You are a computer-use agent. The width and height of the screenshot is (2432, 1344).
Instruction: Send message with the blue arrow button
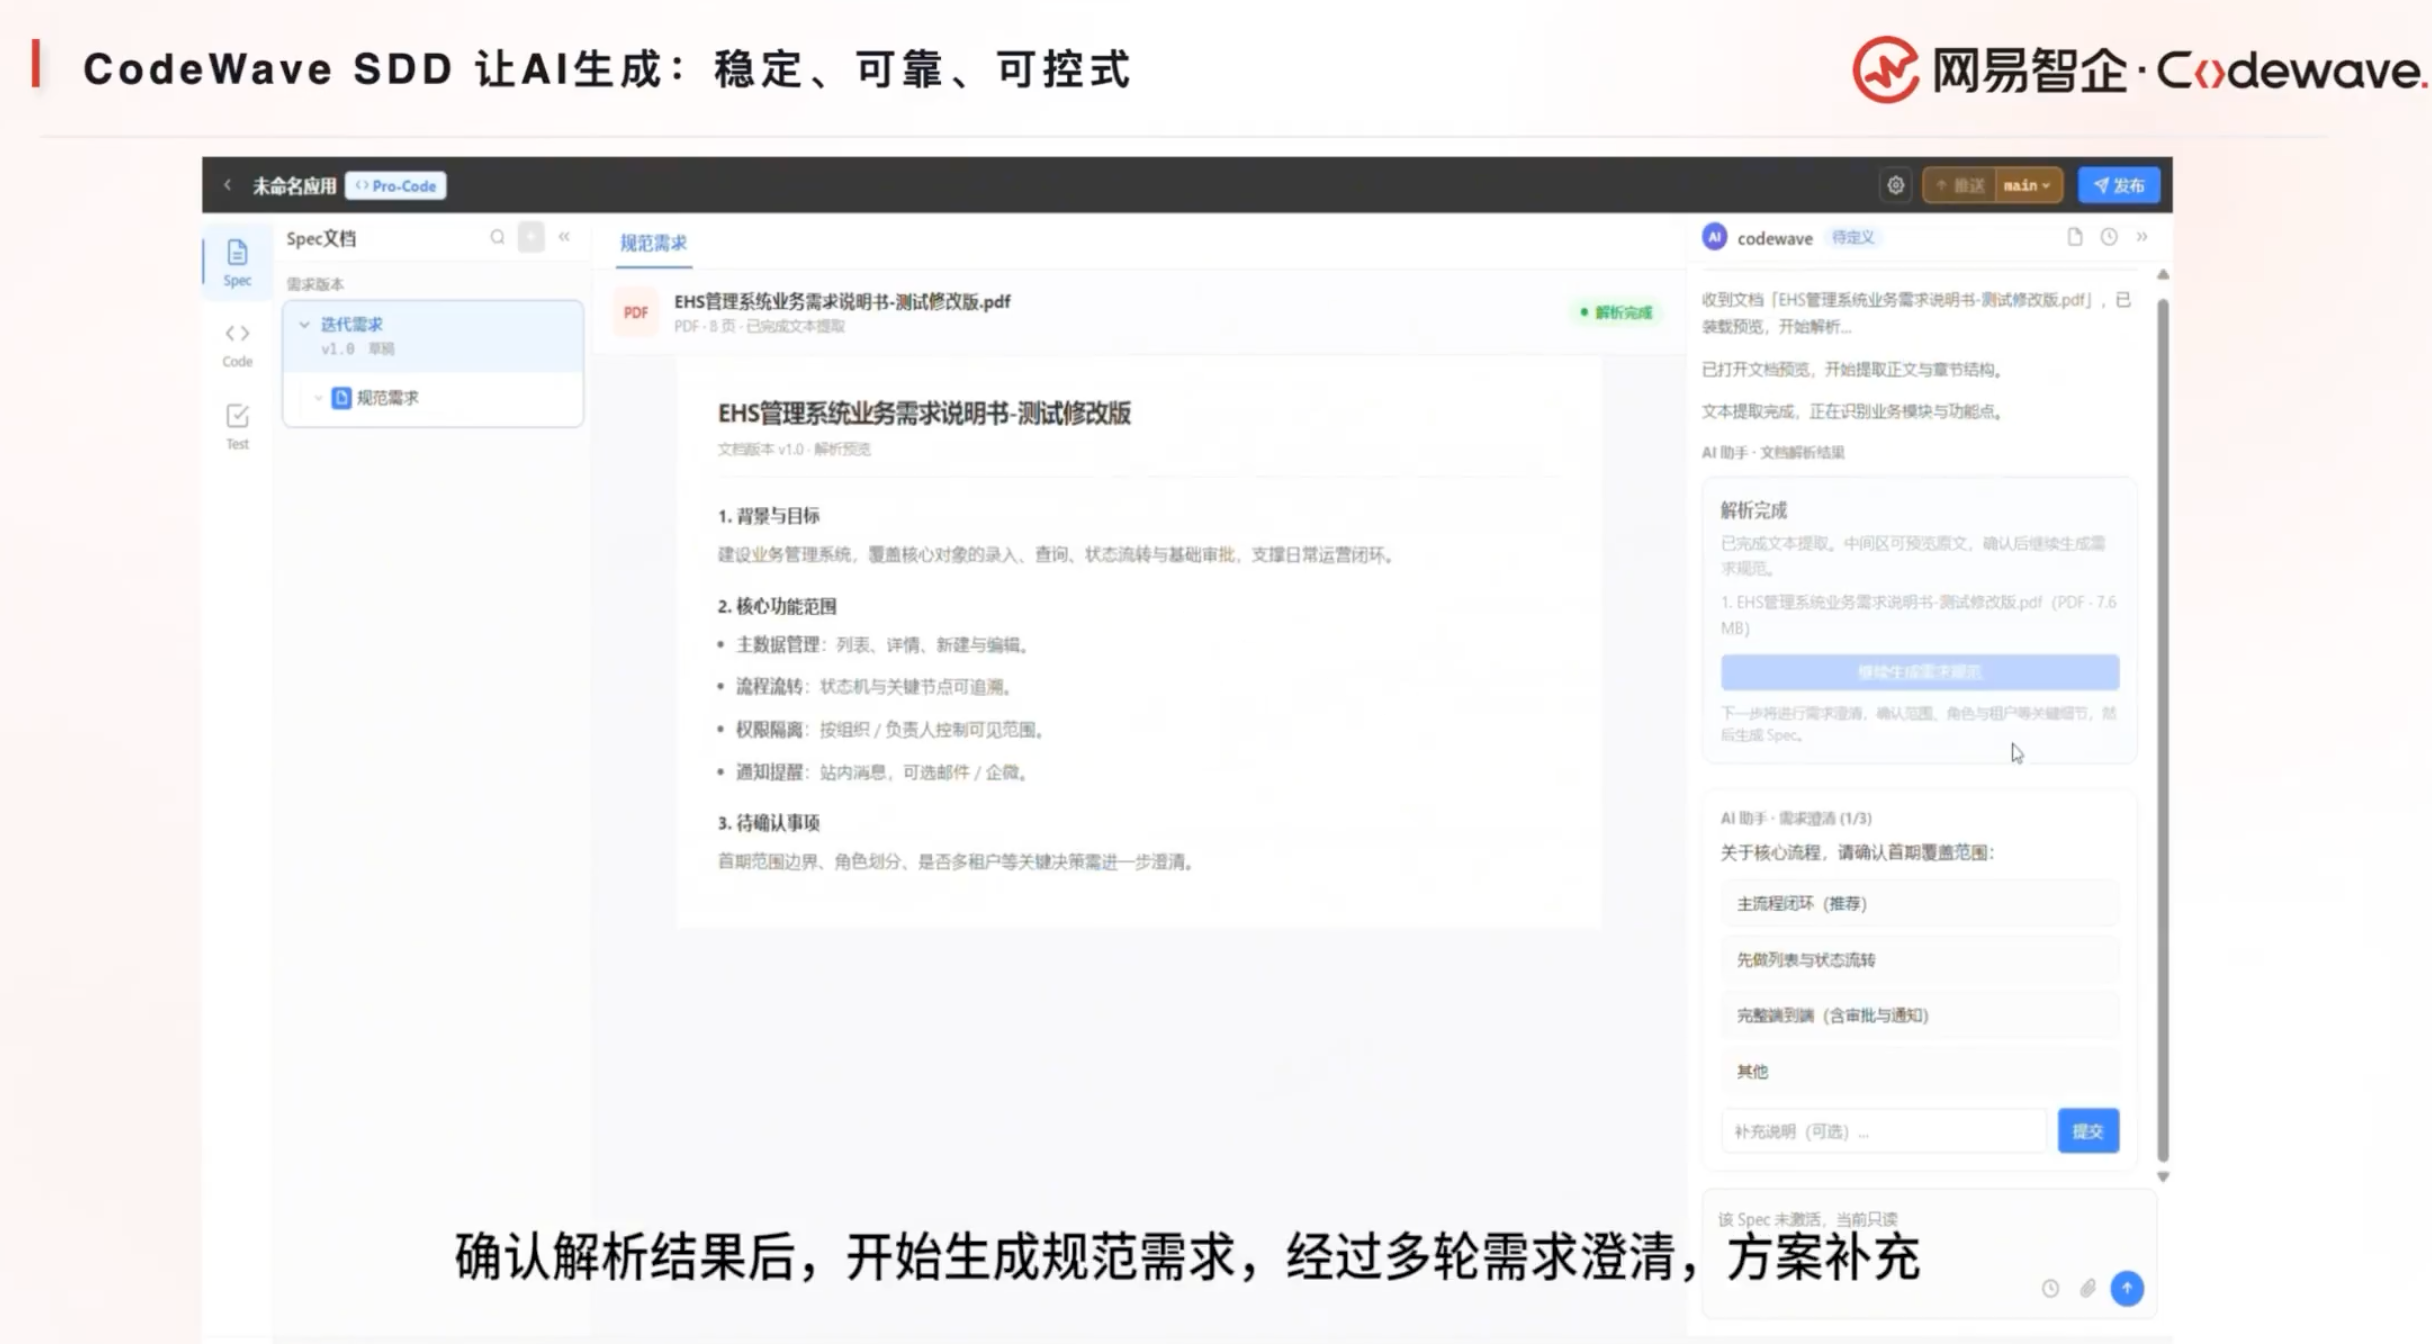(x=2127, y=1288)
